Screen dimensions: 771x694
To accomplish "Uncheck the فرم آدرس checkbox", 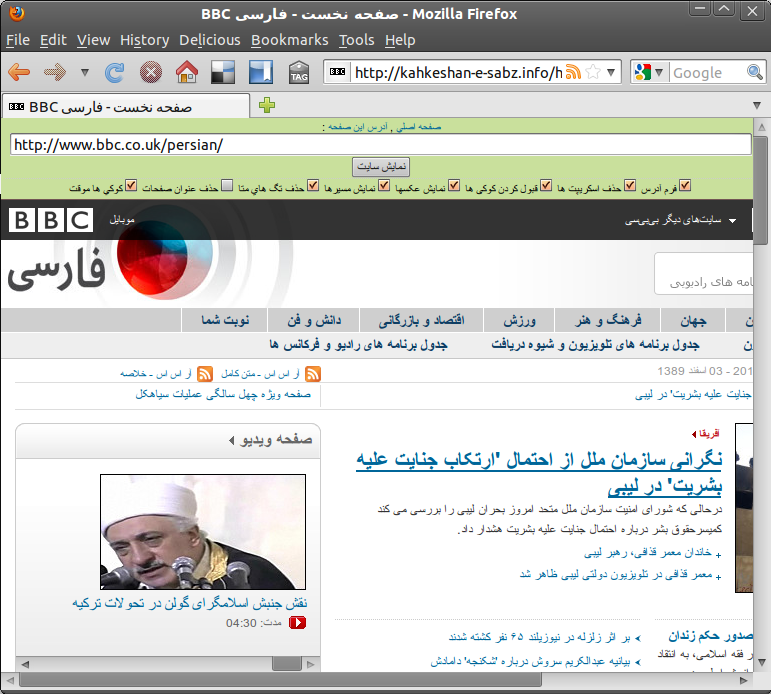I will click(684, 186).
